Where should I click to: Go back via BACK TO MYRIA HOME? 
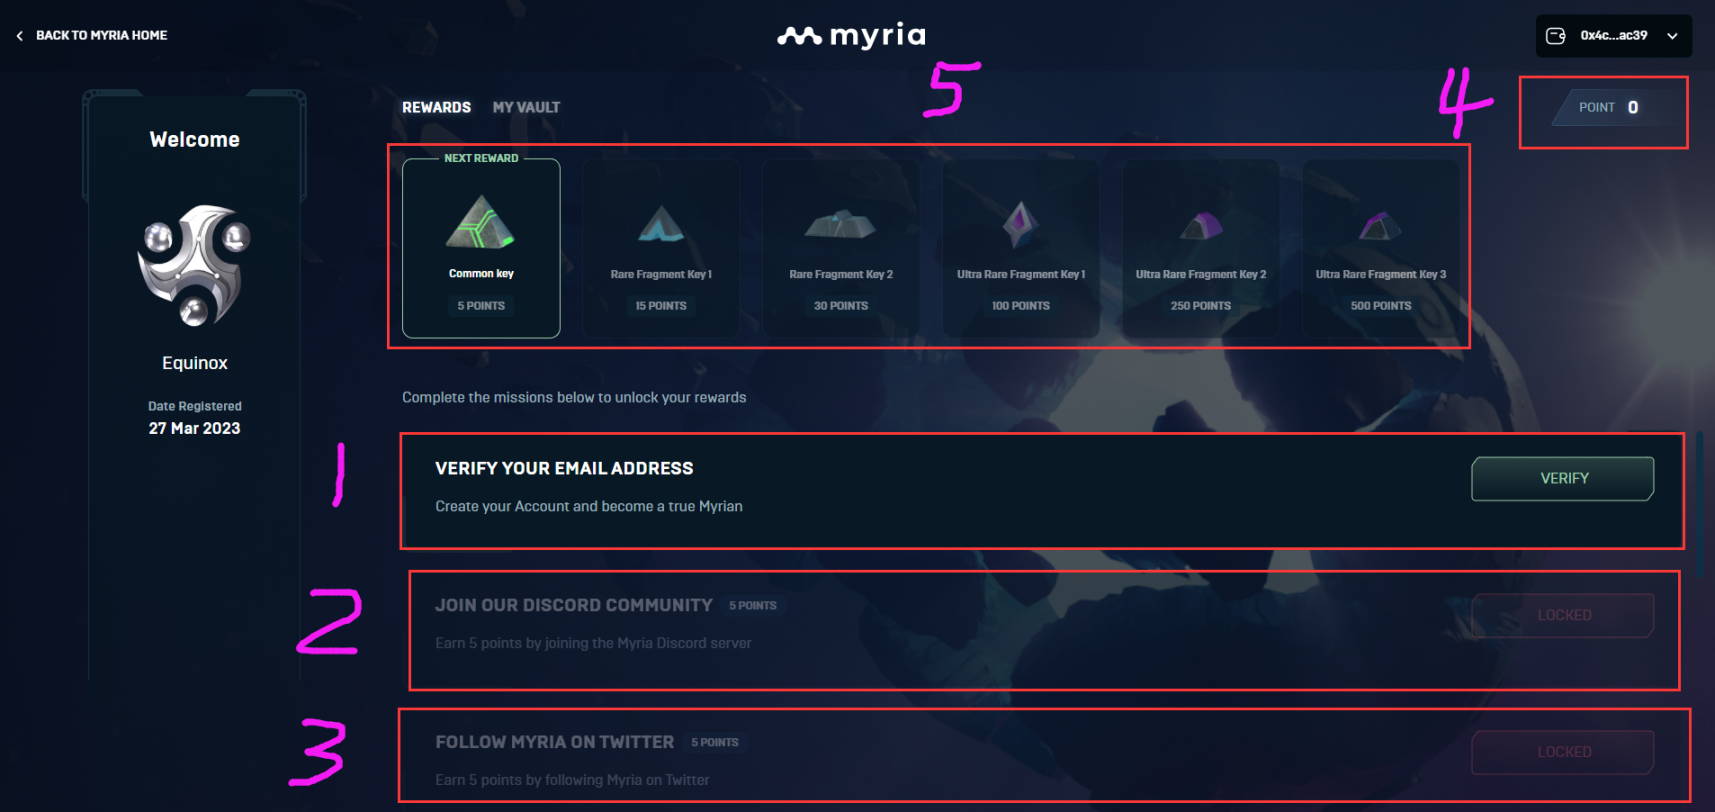(101, 35)
